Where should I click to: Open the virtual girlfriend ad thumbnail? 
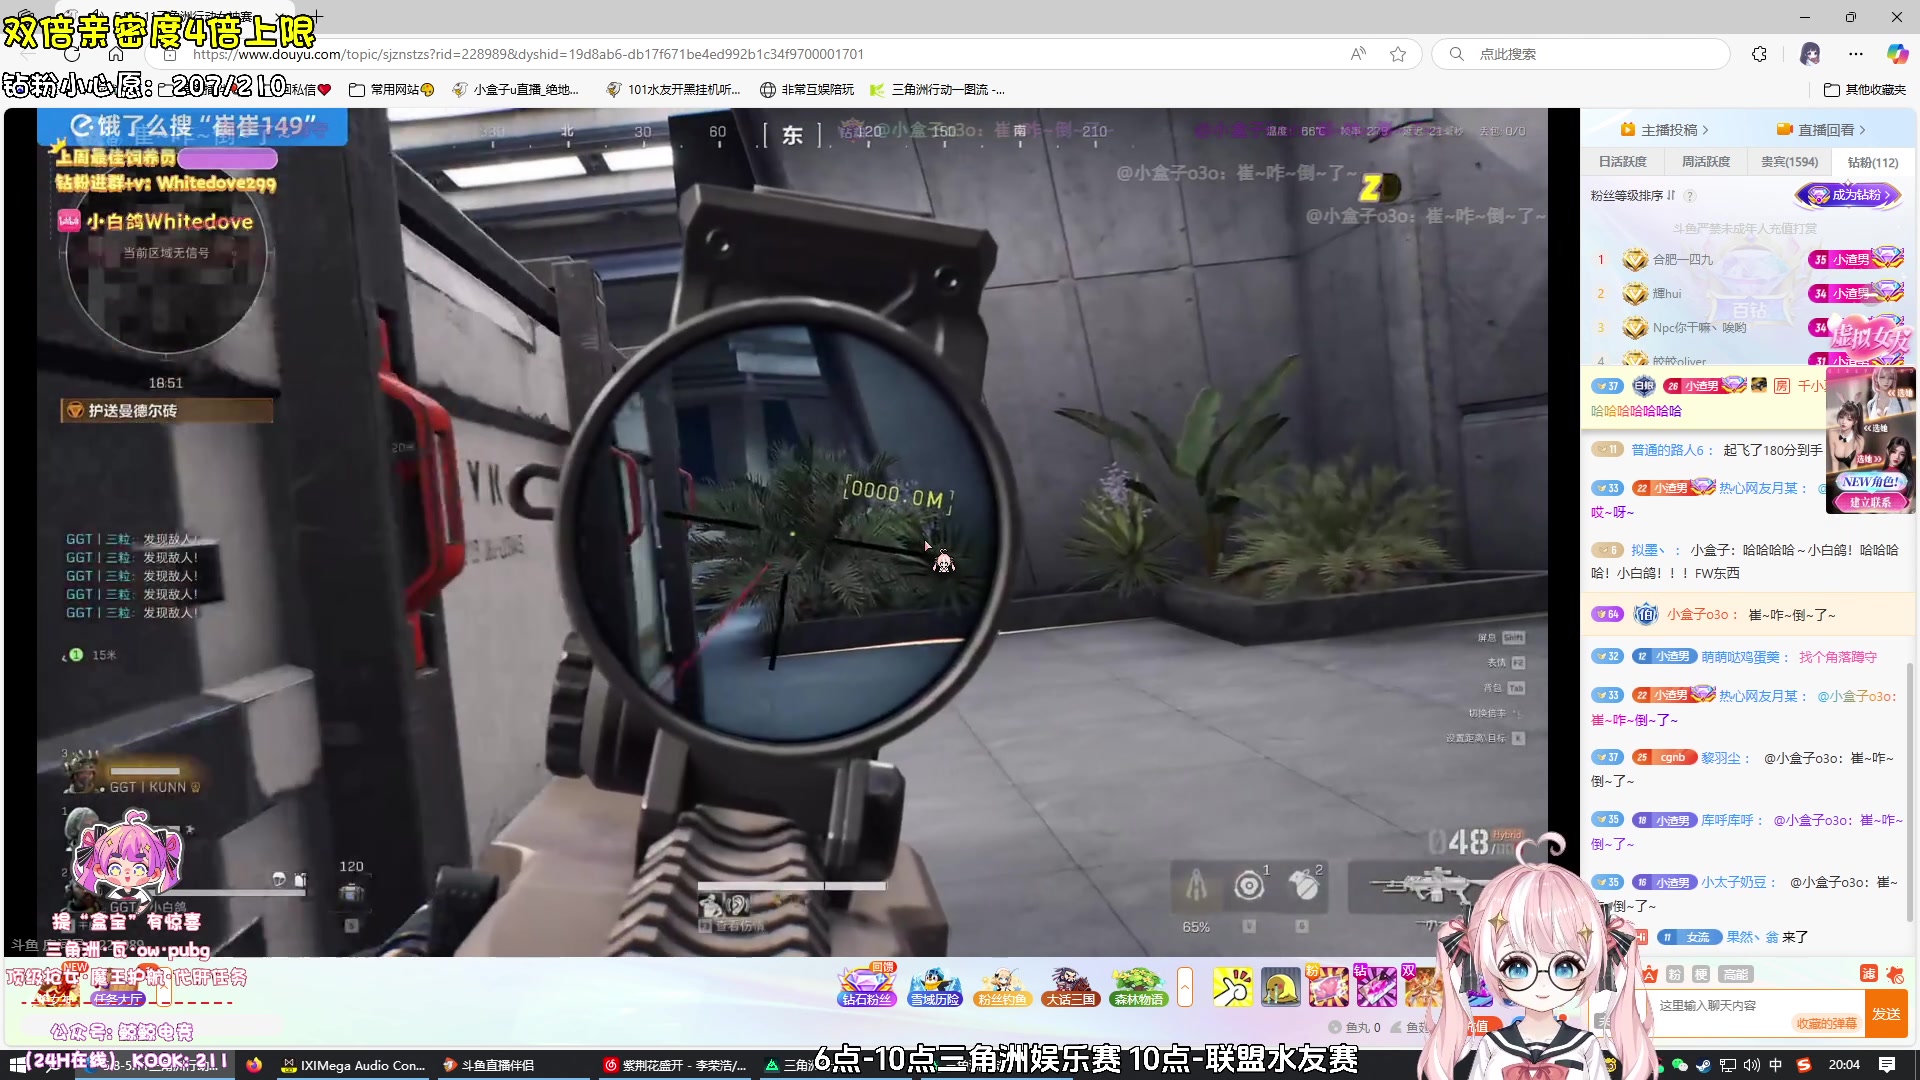click(x=1870, y=441)
